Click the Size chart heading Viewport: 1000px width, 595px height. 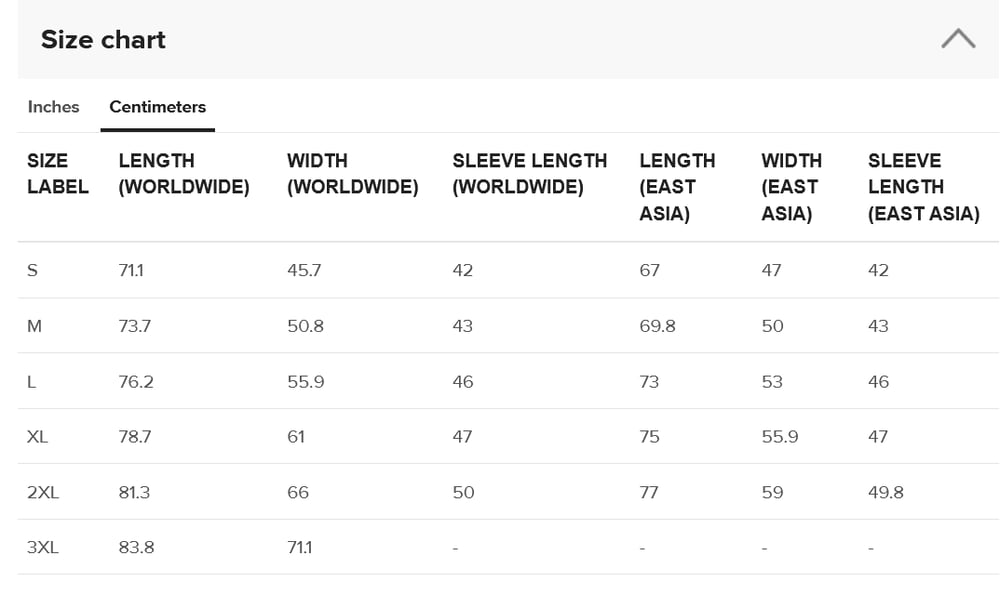tap(103, 40)
